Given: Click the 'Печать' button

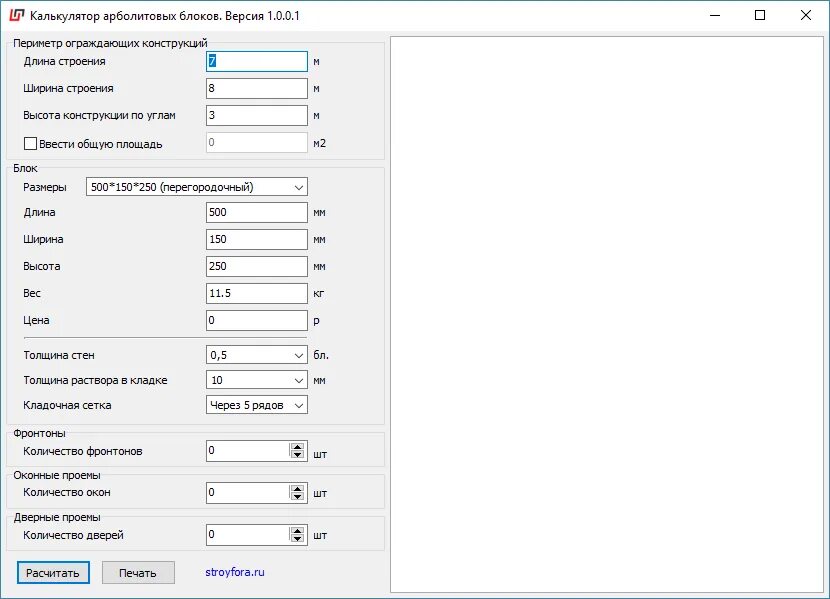Looking at the screenshot, I should pyautogui.click(x=138, y=573).
